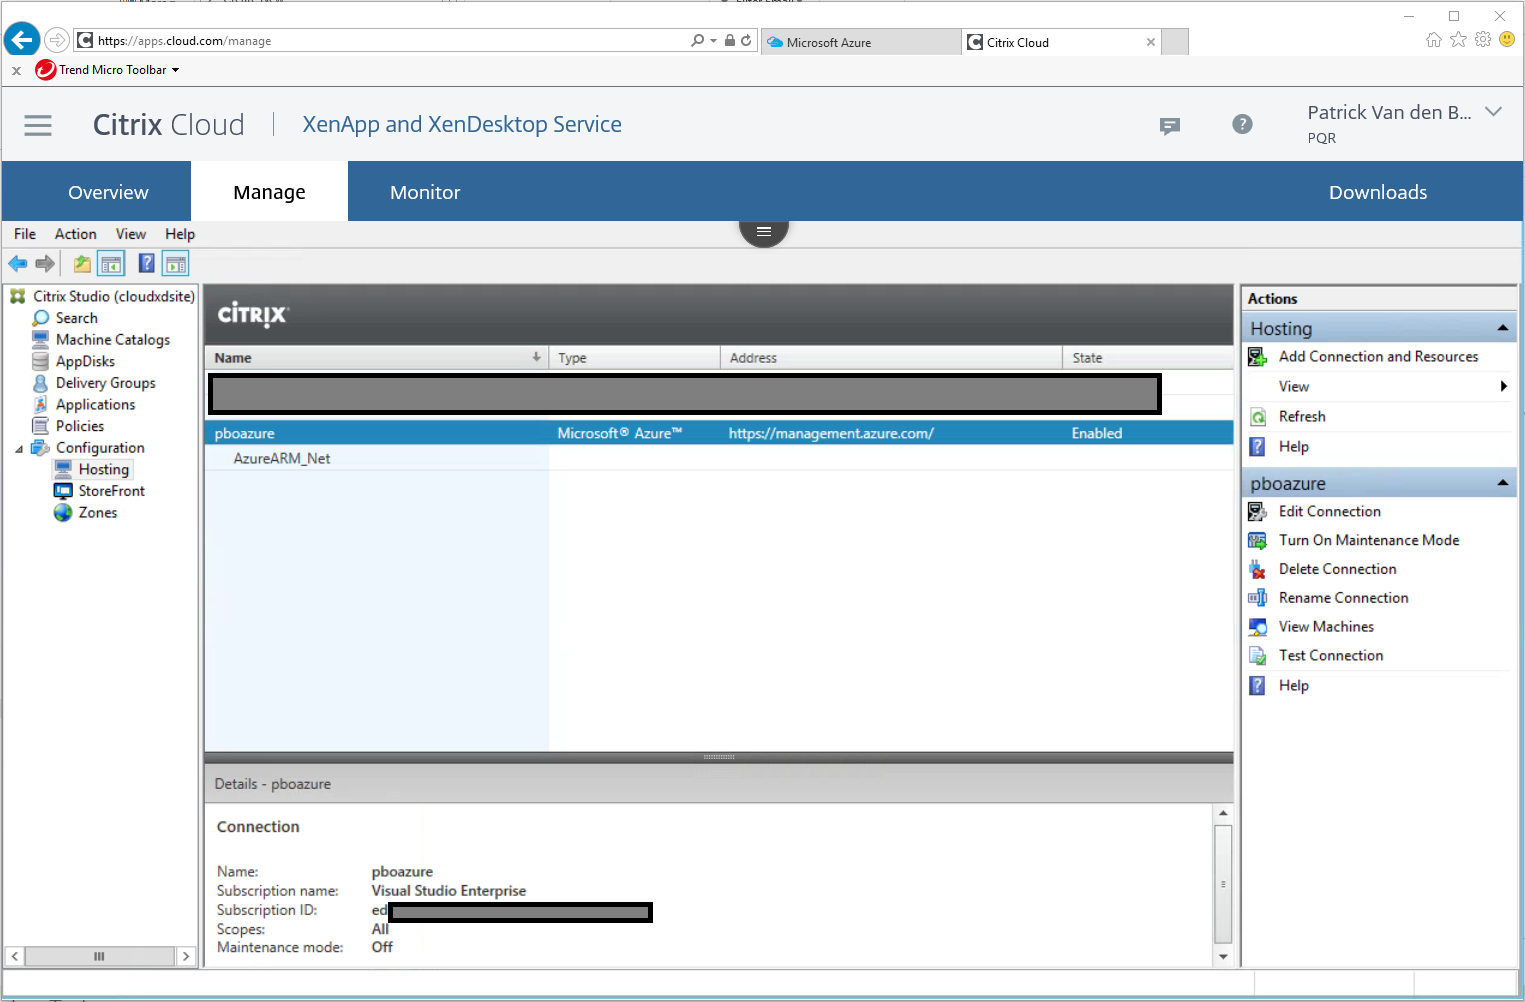
Task: Open the File menu
Action: (25, 234)
